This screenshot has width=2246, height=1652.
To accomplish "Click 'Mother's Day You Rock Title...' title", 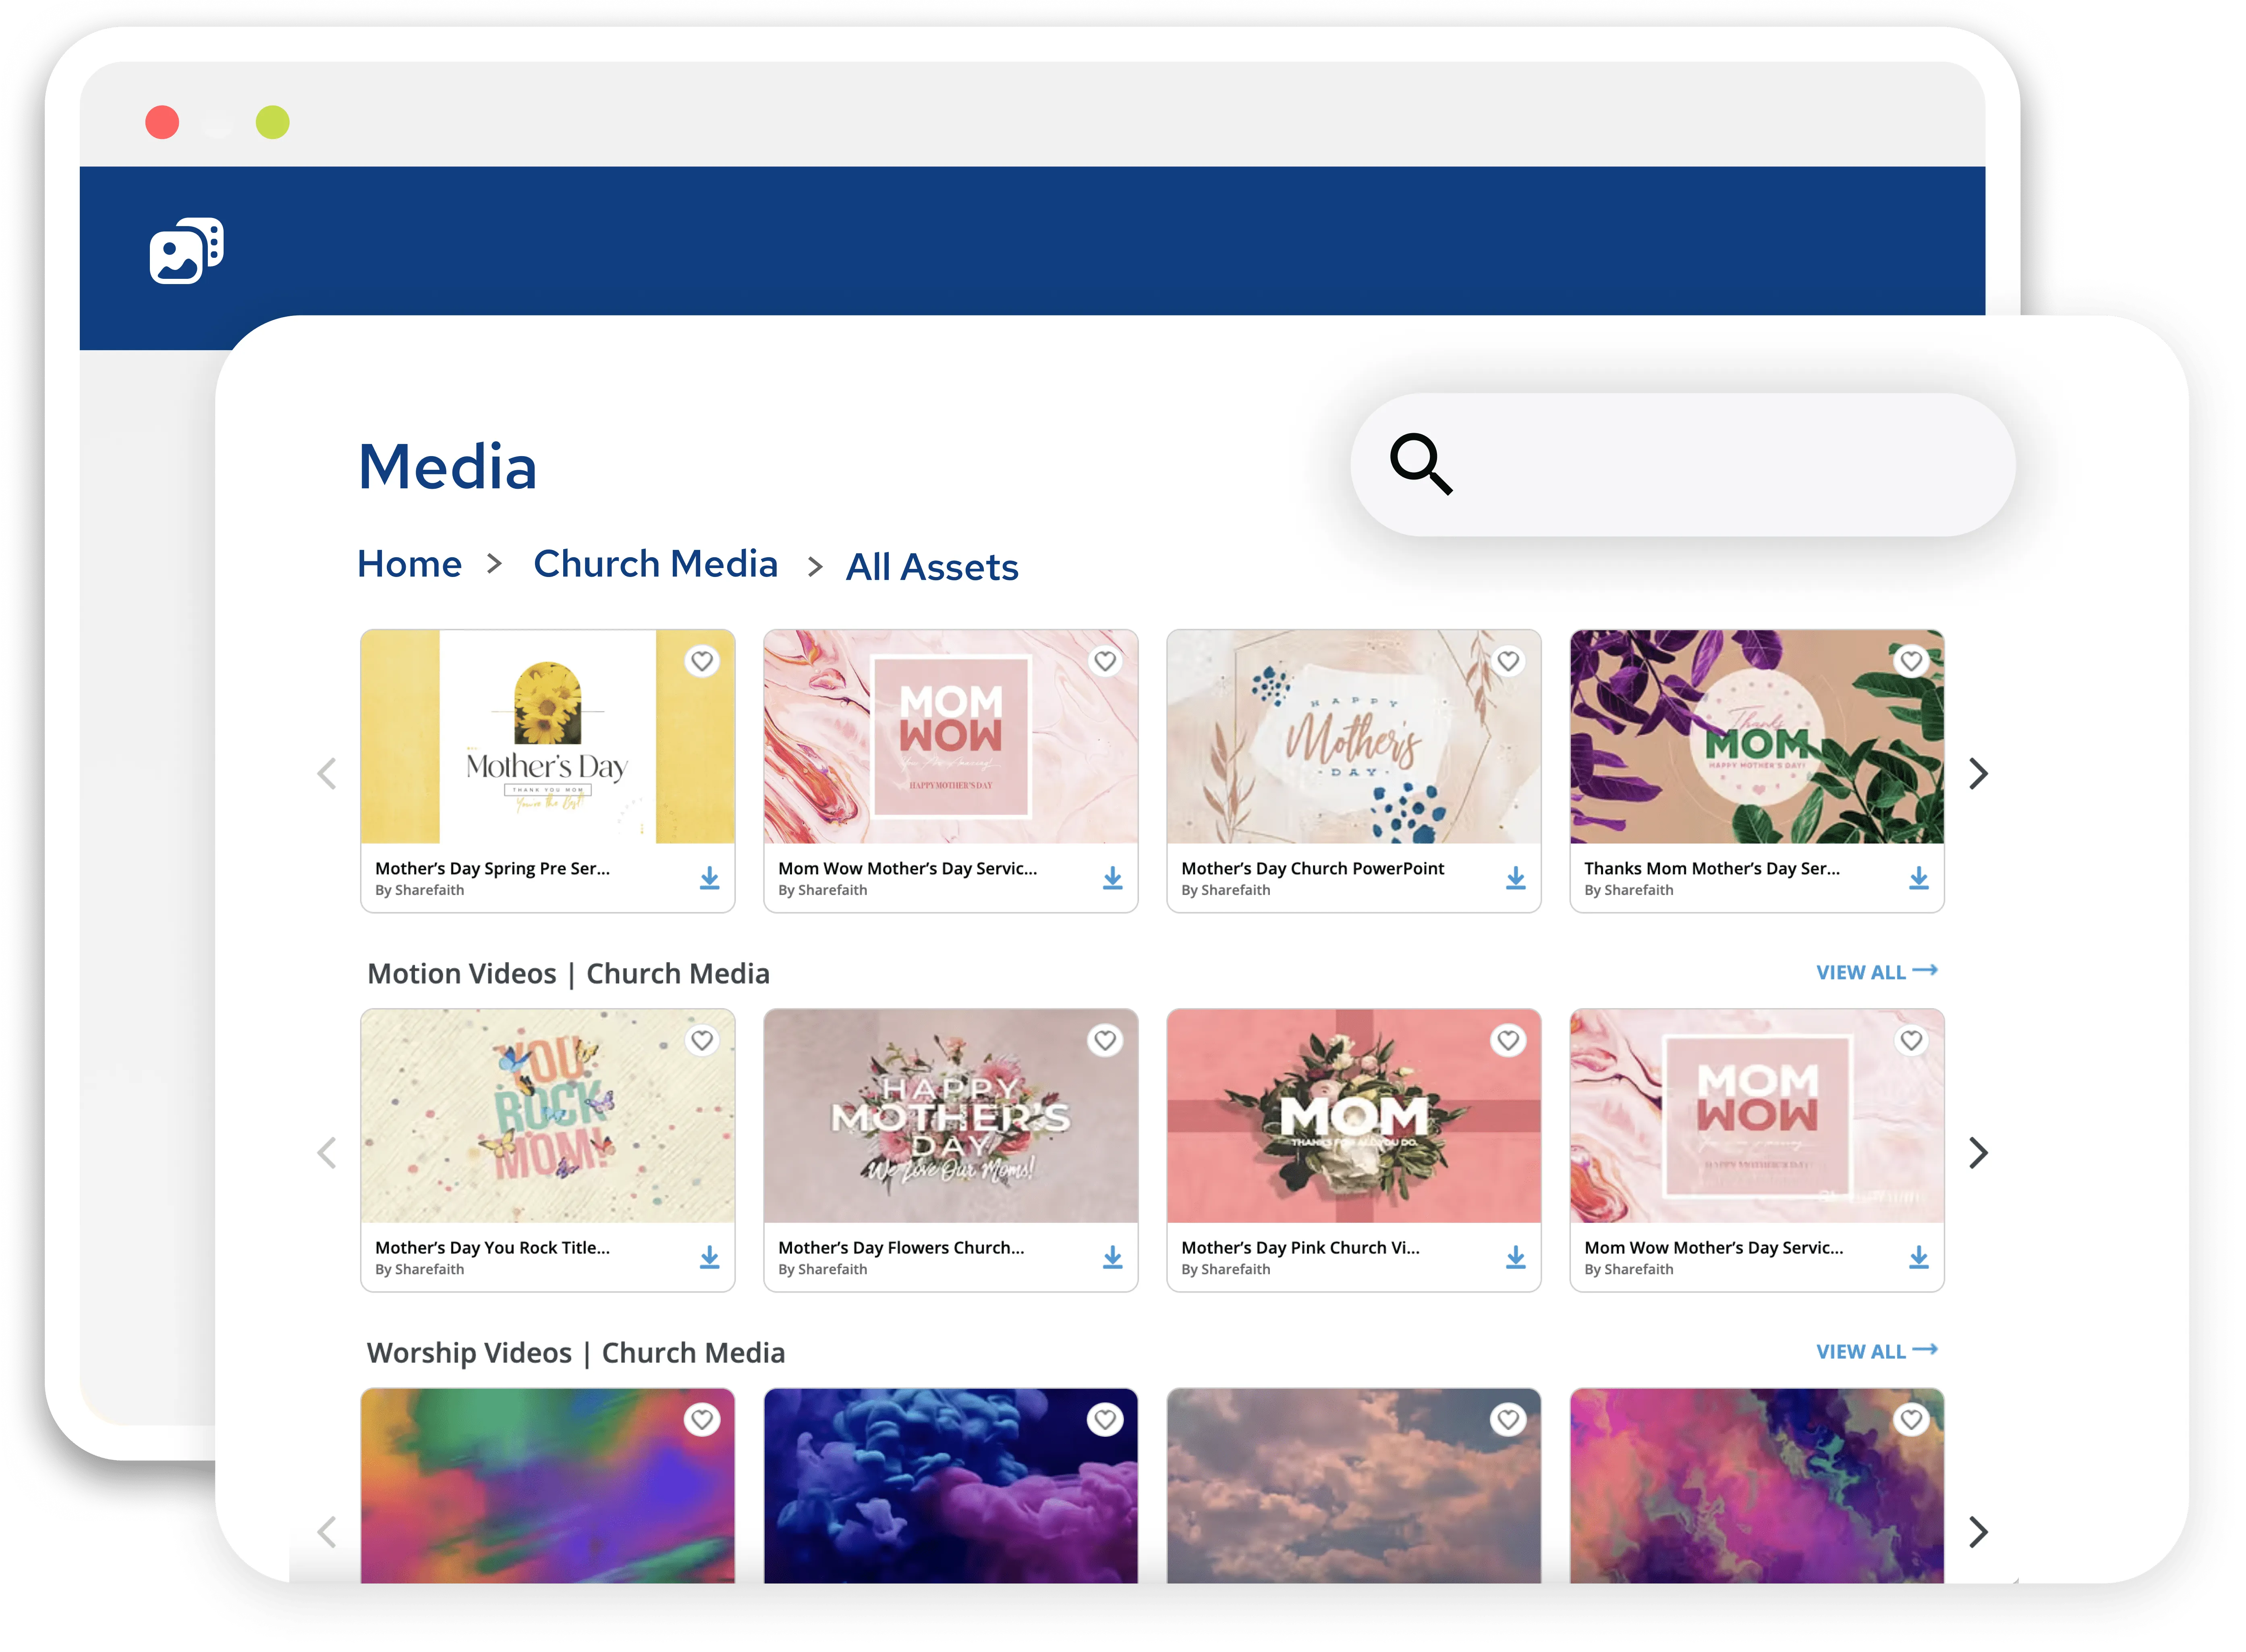I will [x=492, y=1247].
